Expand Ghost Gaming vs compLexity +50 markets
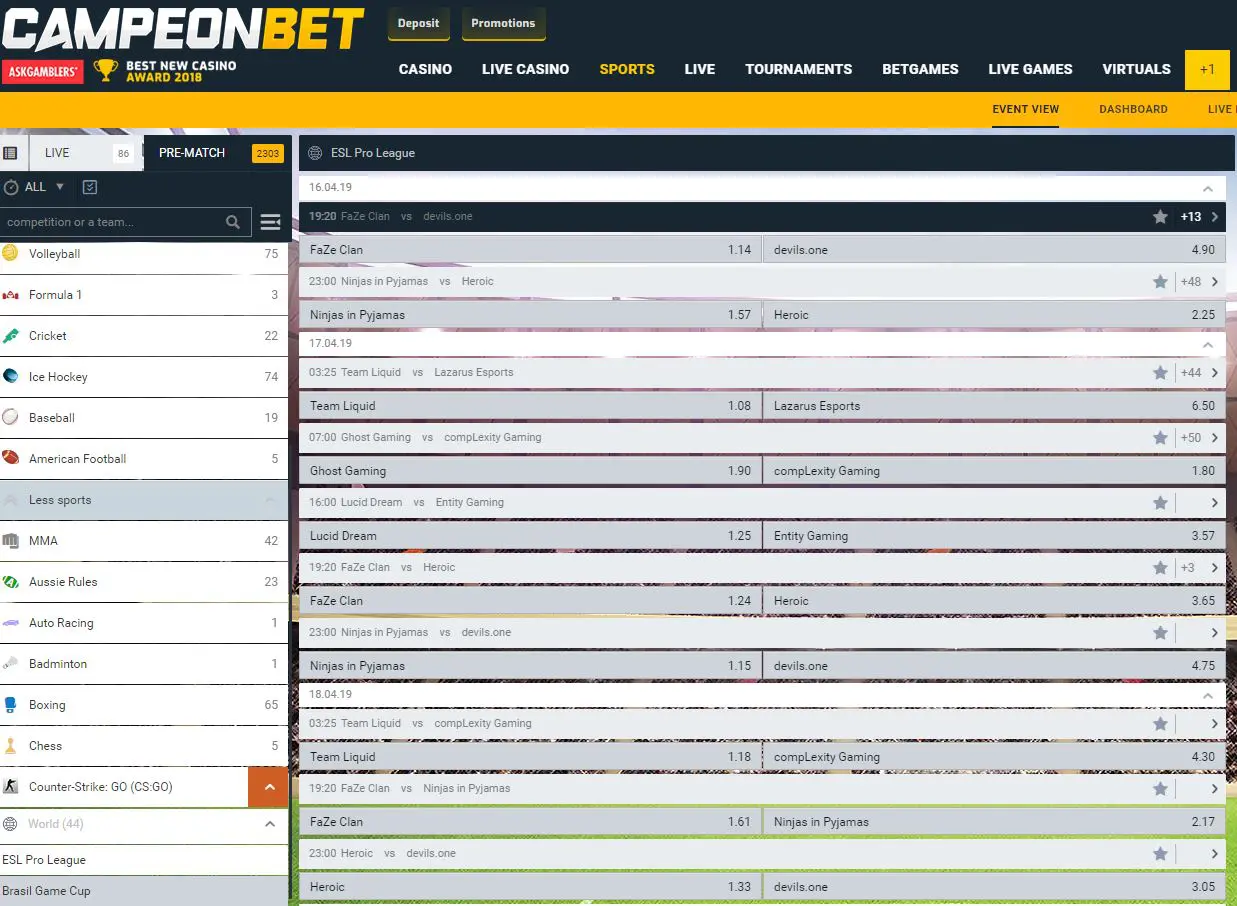1237x906 pixels. pyautogui.click(x=1200, y=438)
